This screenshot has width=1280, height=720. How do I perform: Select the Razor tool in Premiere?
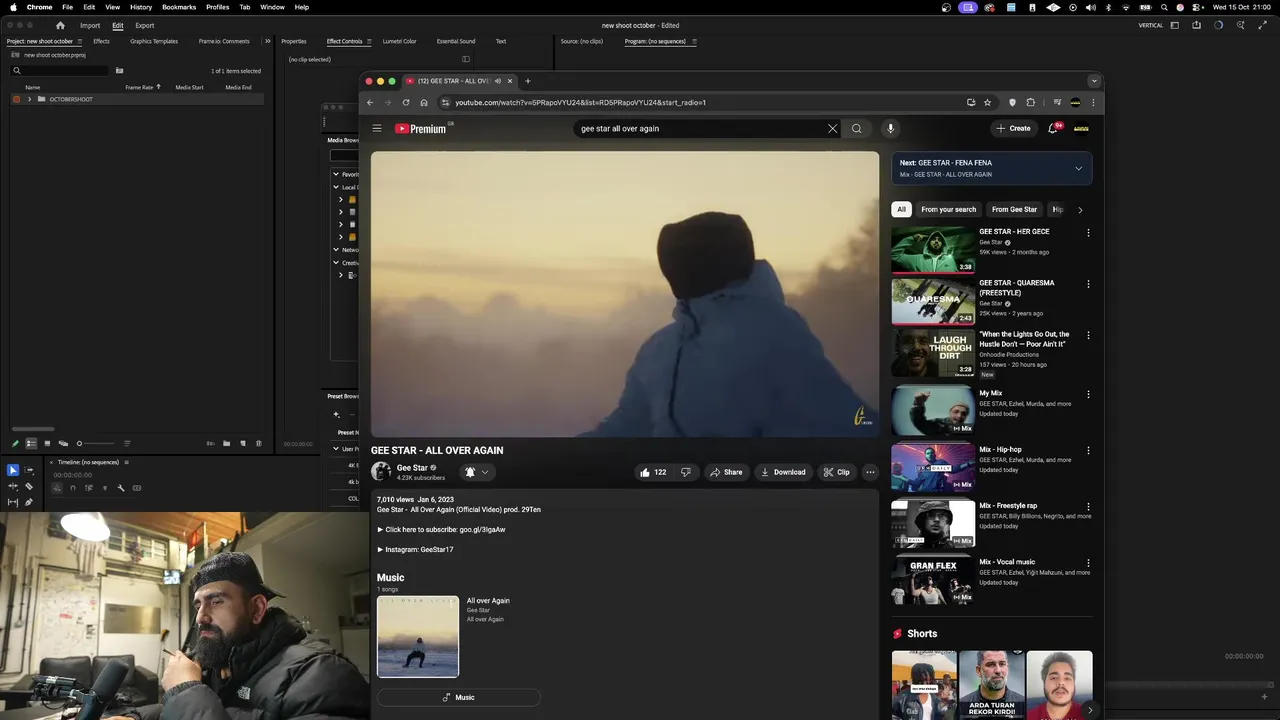click(29, 486)
